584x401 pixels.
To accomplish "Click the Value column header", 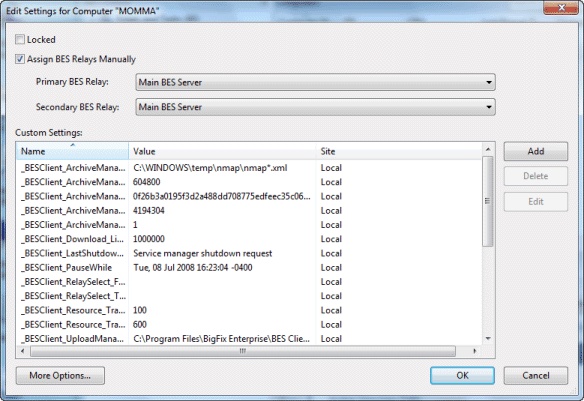I will pos(222,151).
